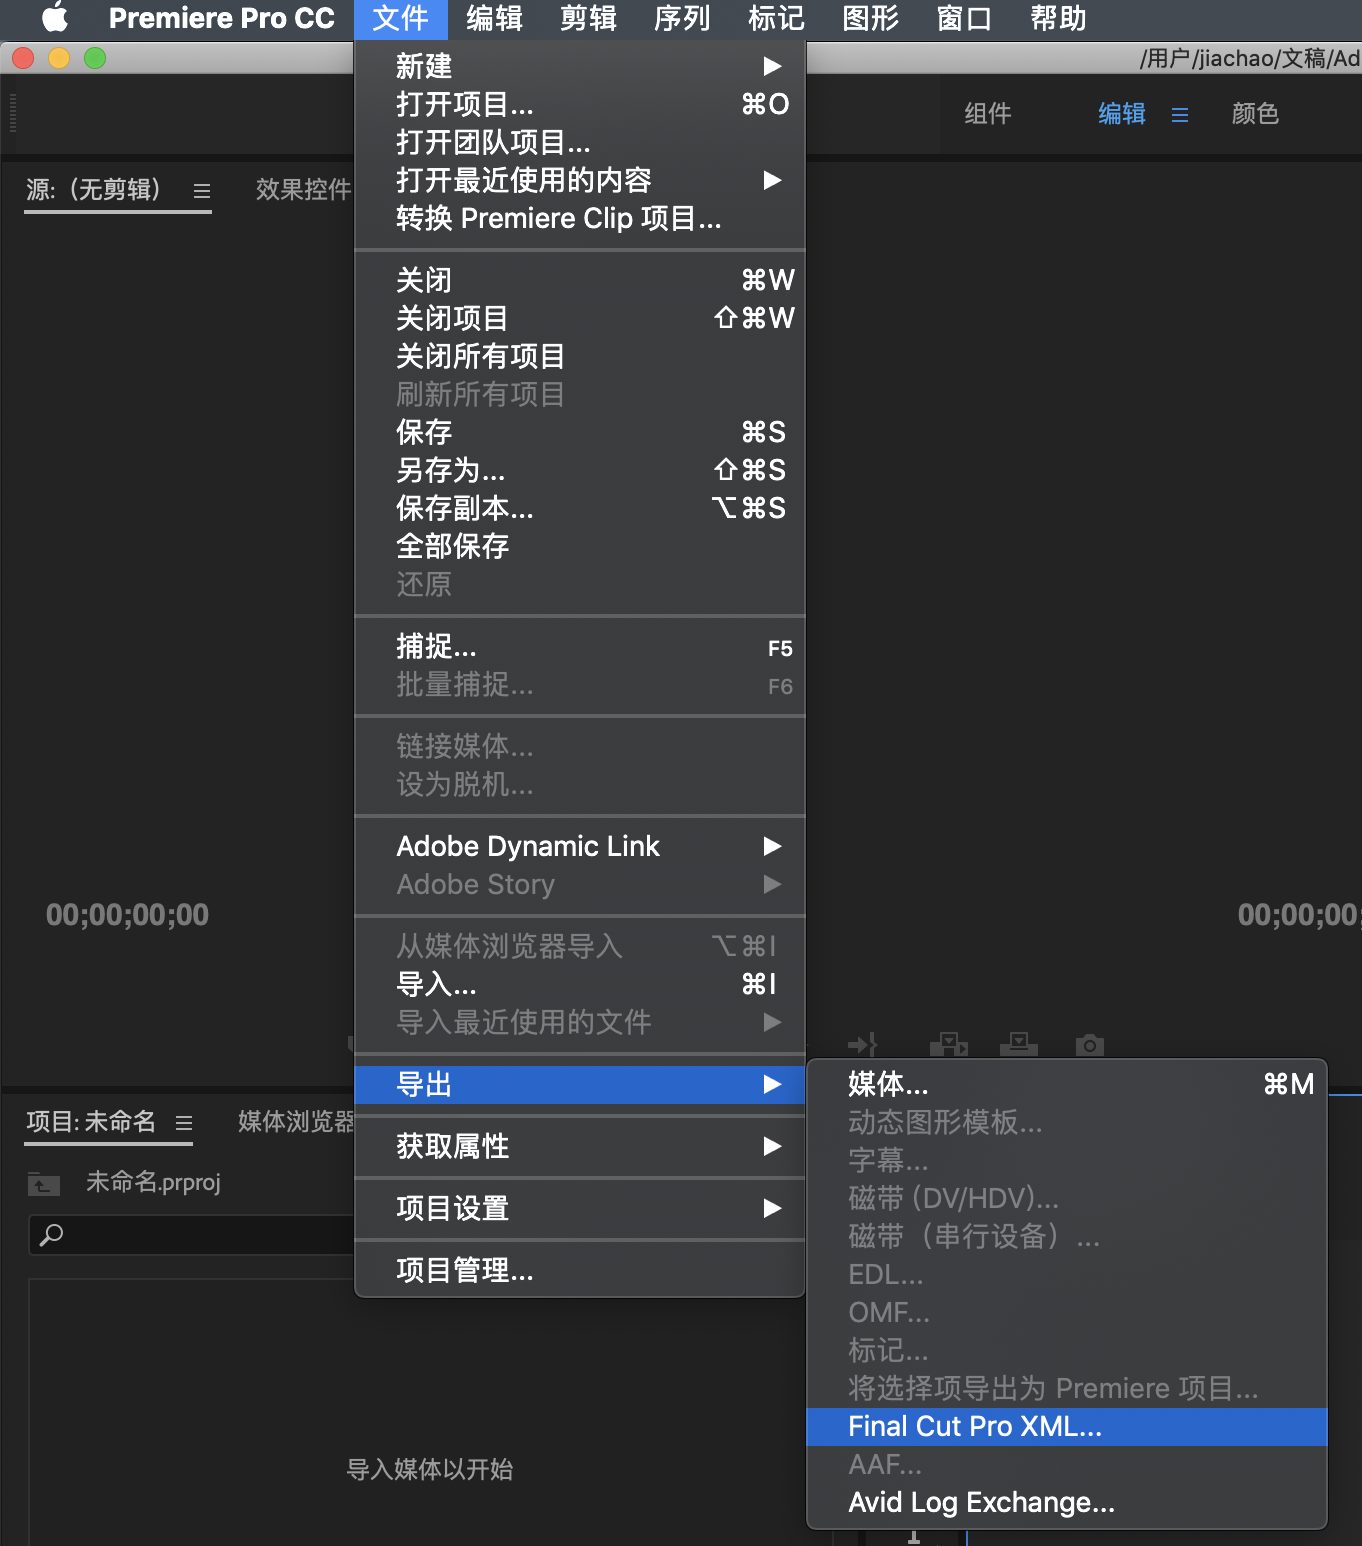Open the source panel hamburger menu

202,190
